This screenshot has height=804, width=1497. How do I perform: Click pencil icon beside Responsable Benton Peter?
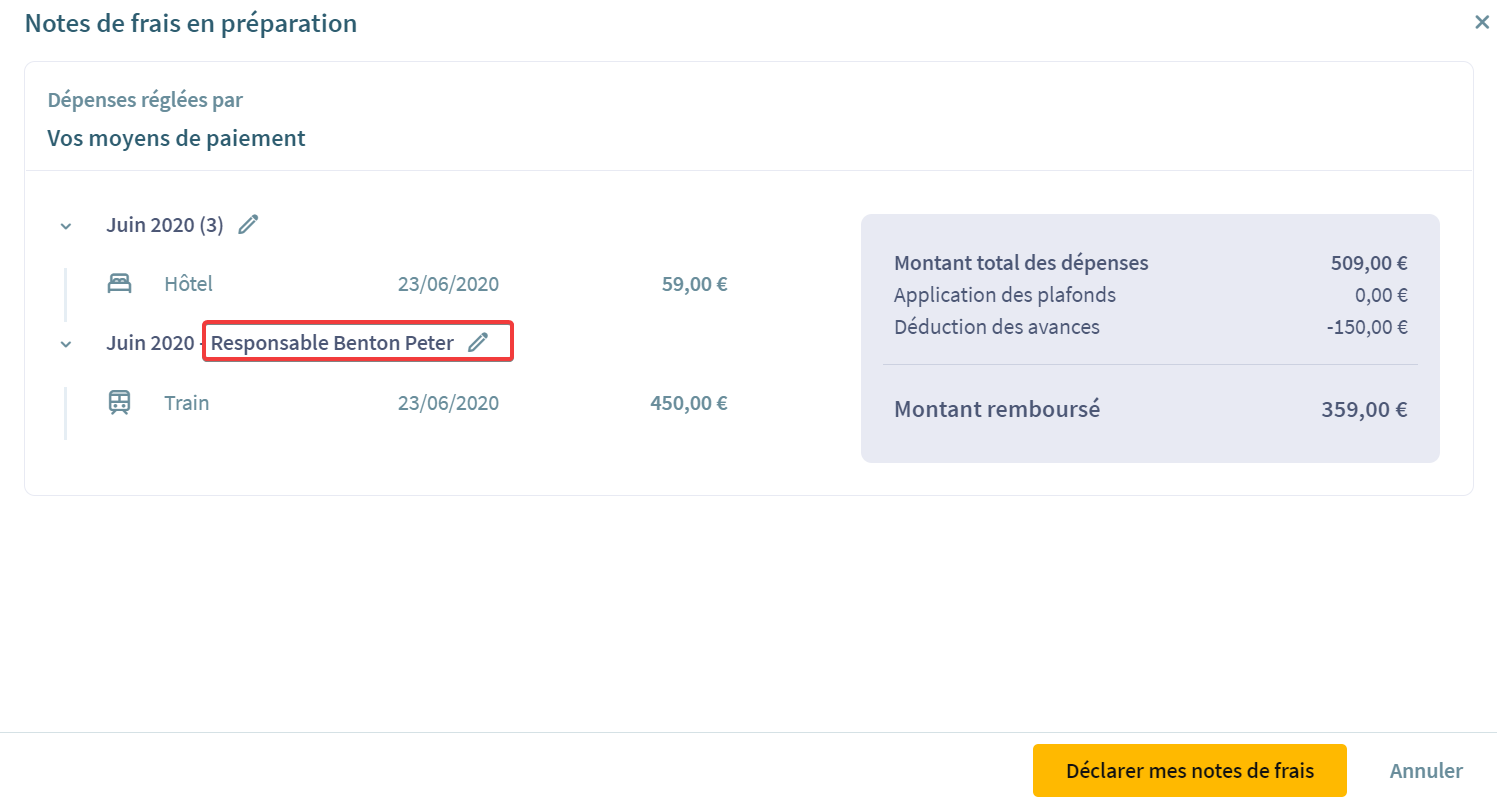point(478,342)
